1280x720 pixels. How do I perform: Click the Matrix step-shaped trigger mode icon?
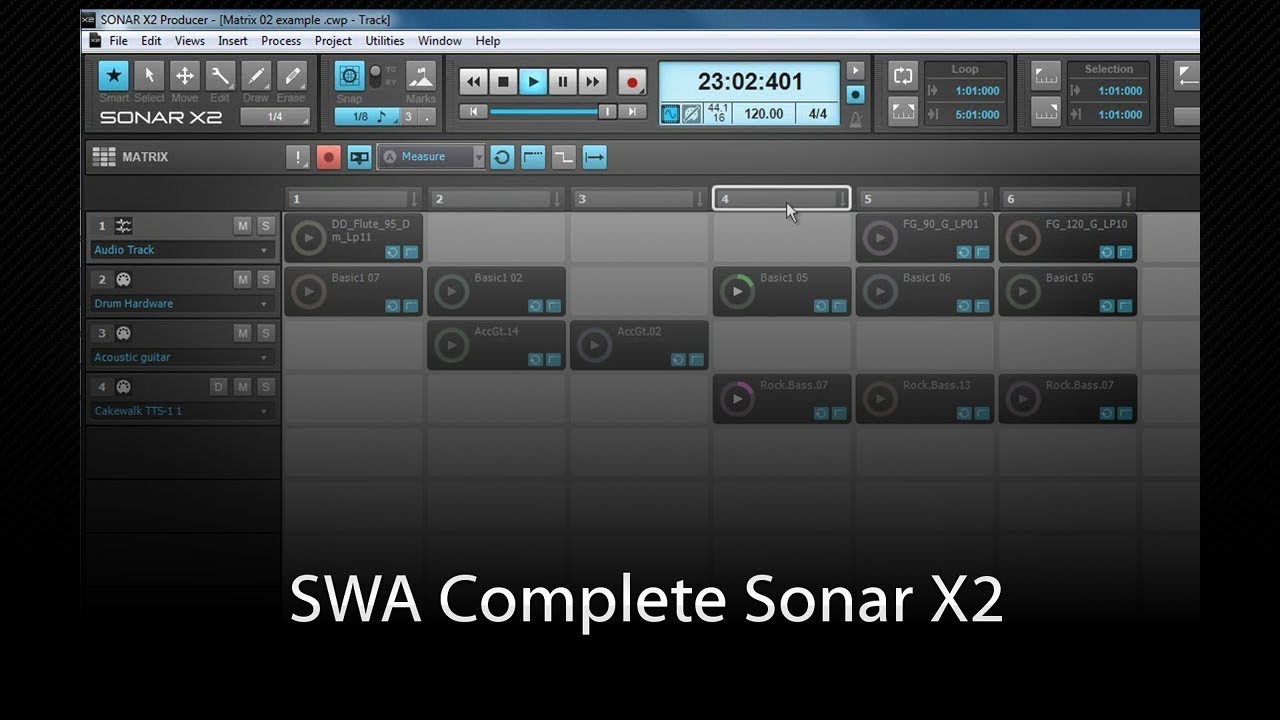click(x=564, y=157)
